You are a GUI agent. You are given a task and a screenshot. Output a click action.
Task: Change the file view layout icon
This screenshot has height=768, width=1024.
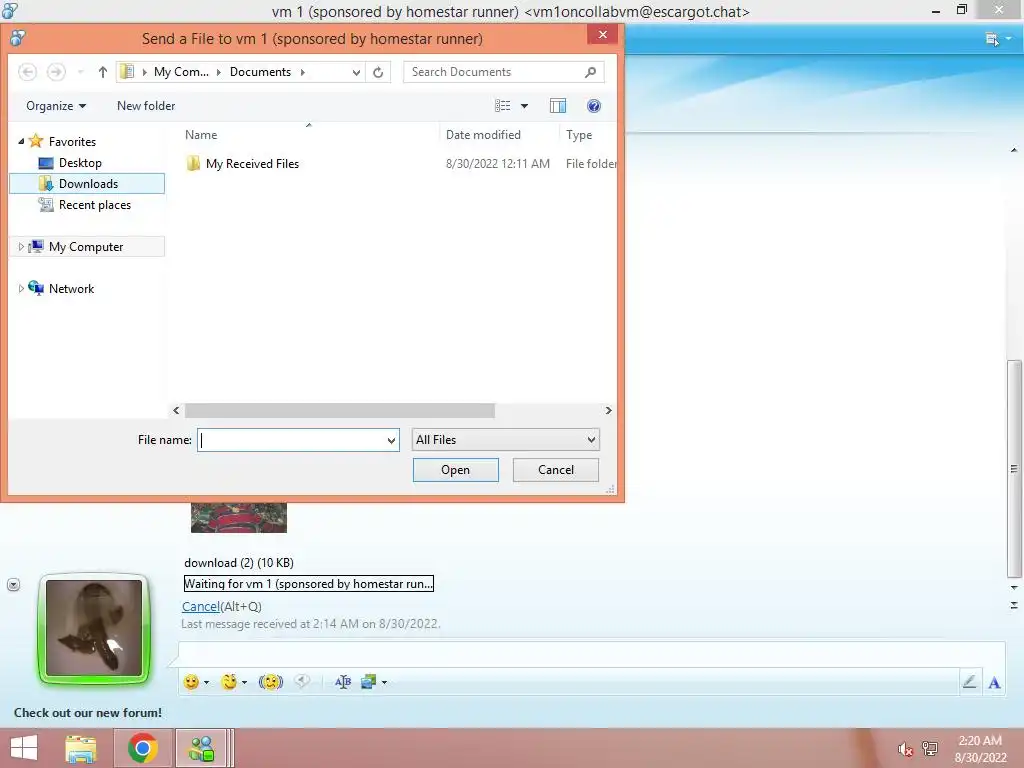tap(502, 106)
